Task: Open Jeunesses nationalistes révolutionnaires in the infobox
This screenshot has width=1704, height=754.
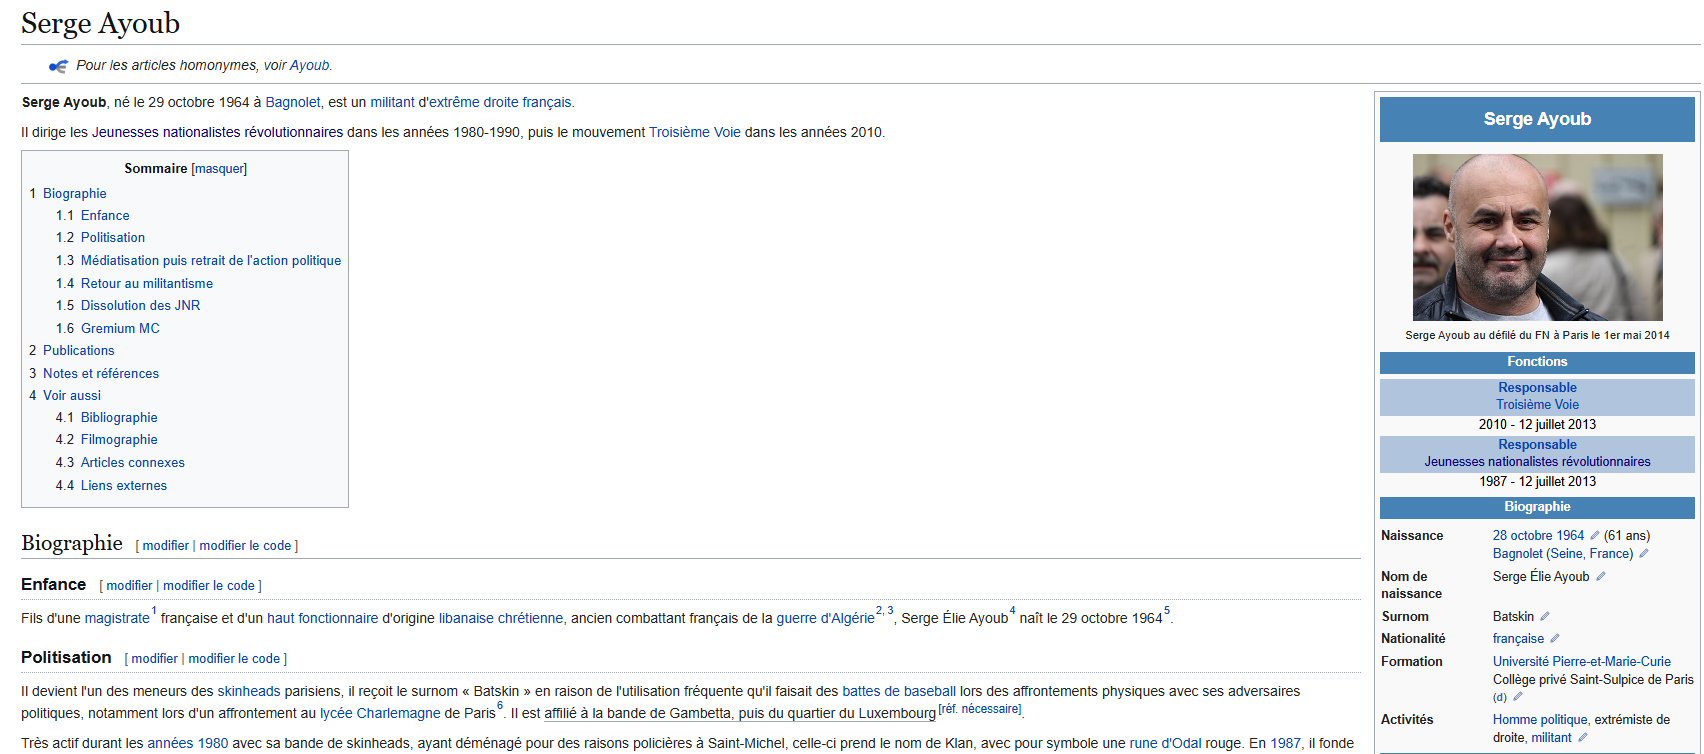Action: coord(1538,462)
